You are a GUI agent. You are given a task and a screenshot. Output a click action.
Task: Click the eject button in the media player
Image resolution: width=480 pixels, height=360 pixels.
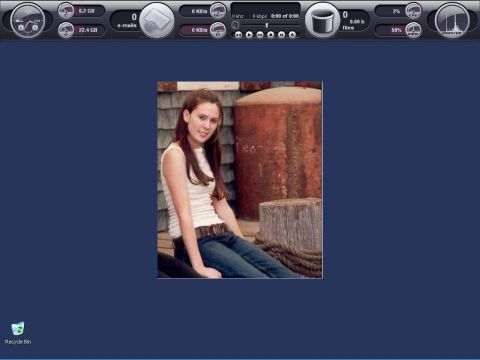coord(292,34)
